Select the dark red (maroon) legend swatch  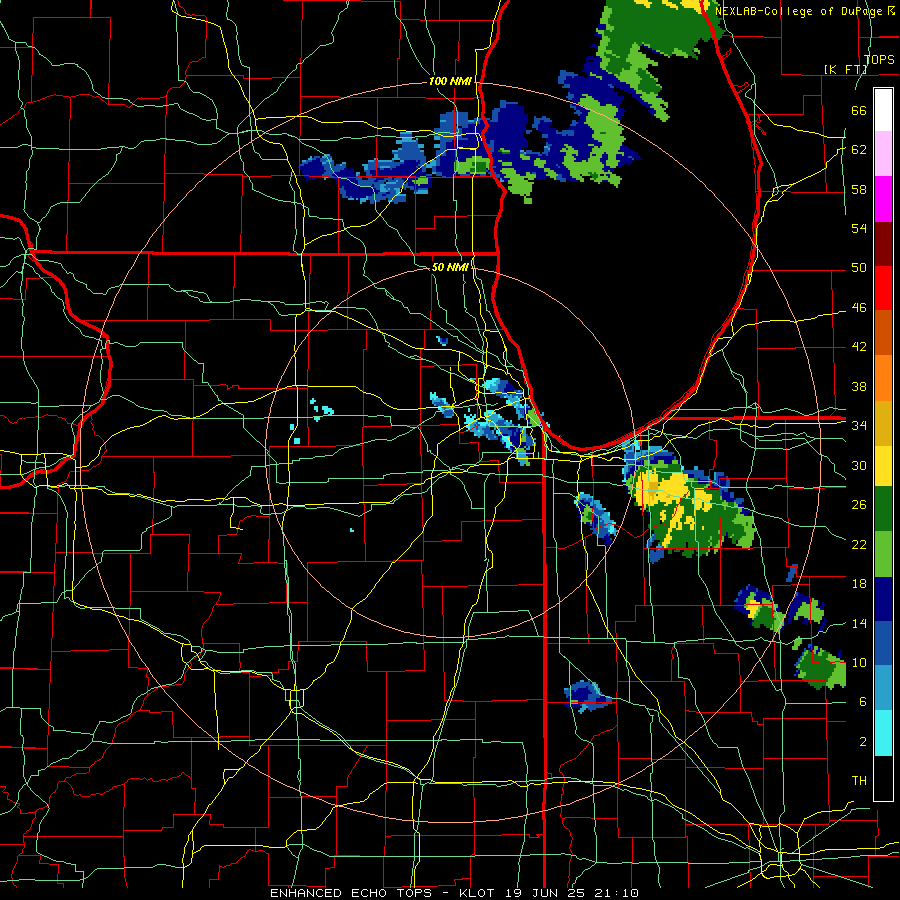tap(883, 243)
